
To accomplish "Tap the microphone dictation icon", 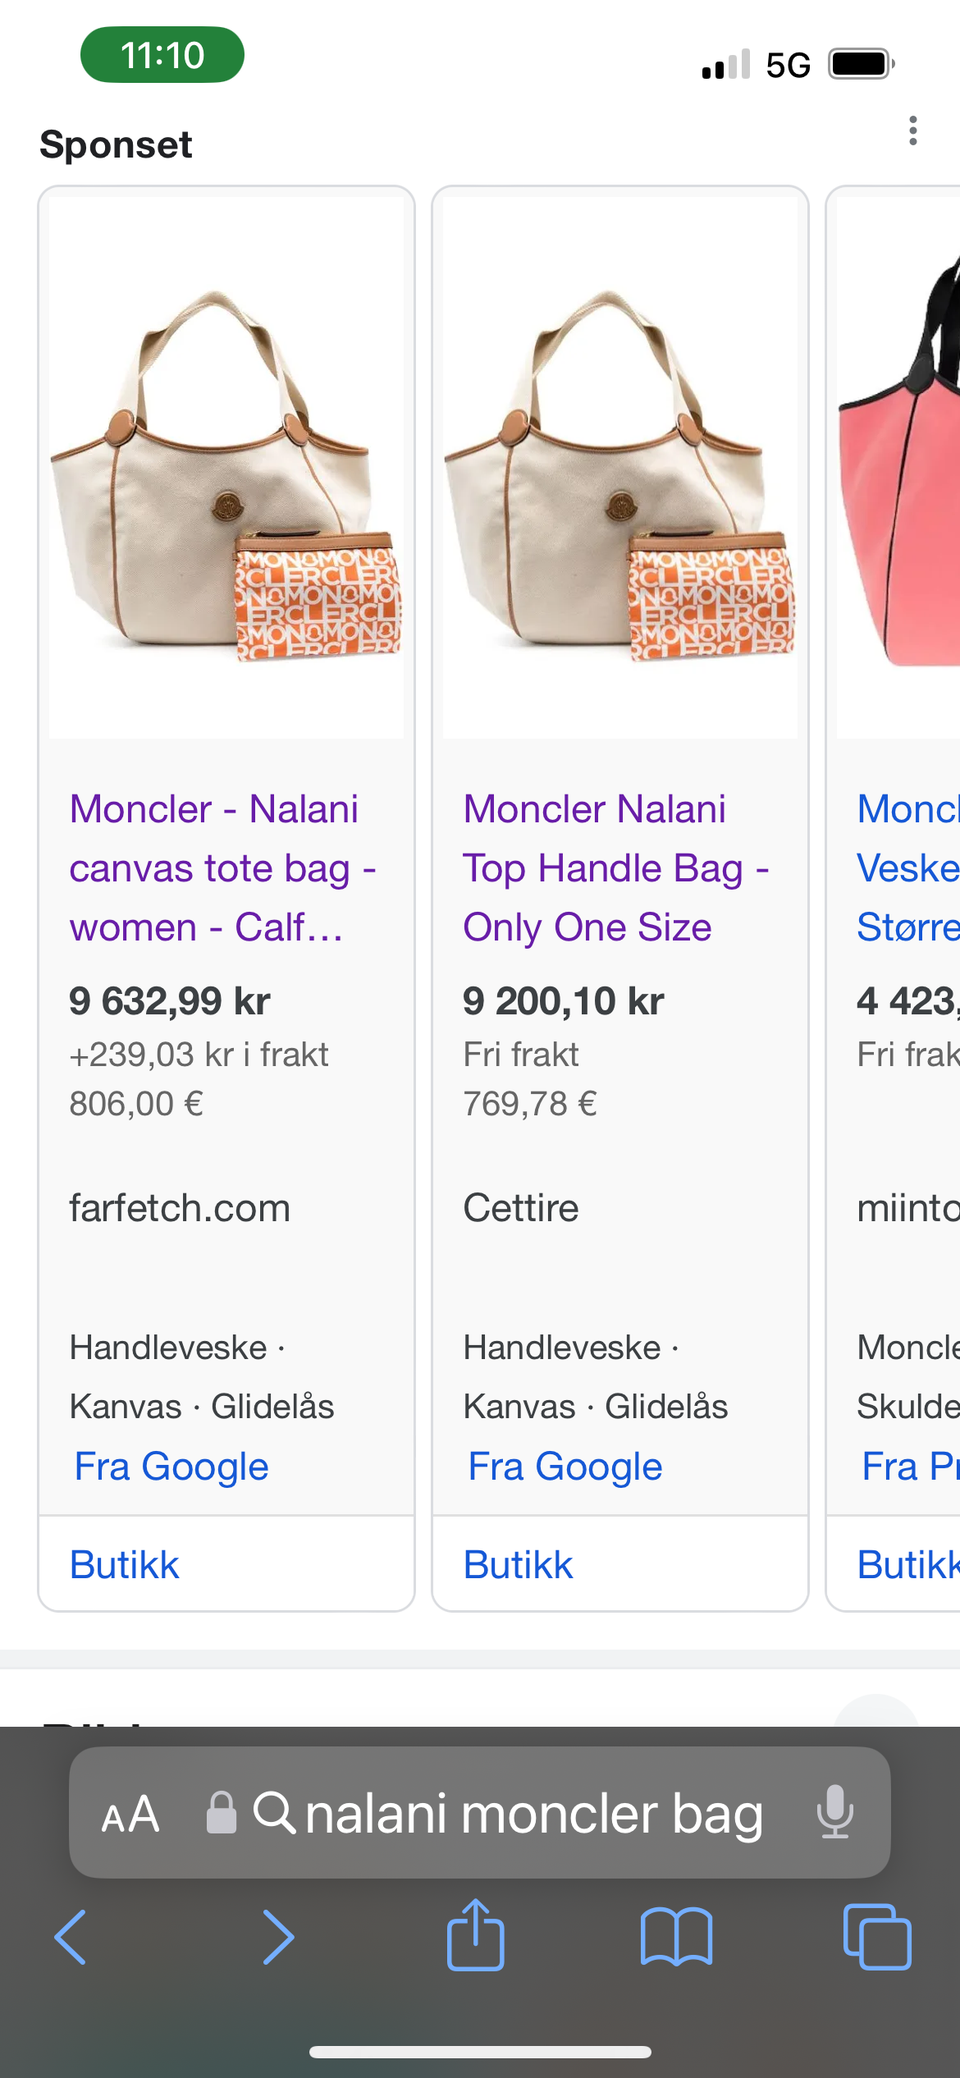I will pos(834,1813).
